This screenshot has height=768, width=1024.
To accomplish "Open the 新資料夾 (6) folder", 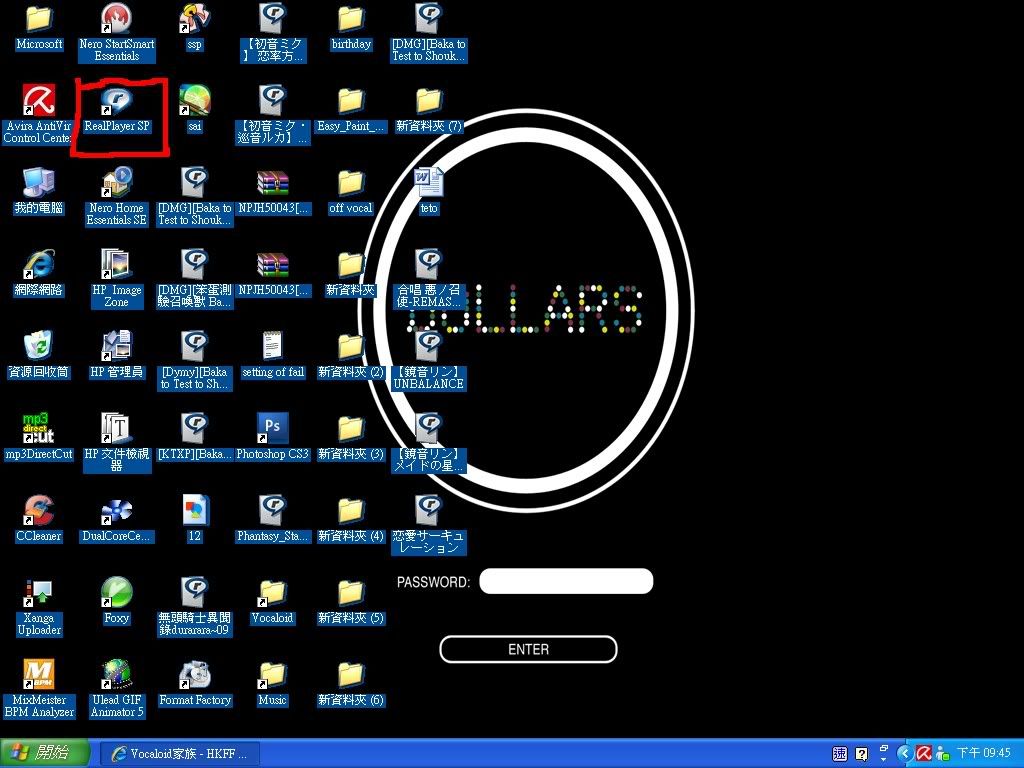I will [x=351, y=683].
